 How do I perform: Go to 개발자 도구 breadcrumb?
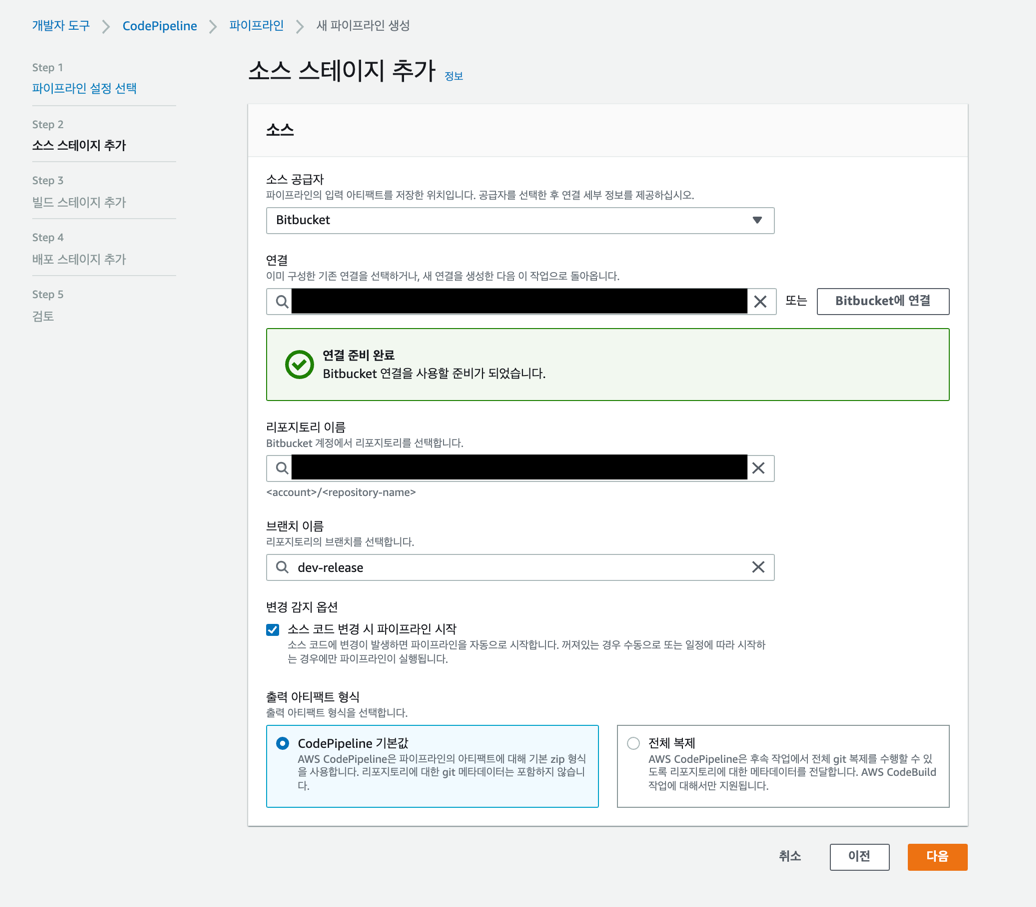pyautogui.click(x=61, y=26)
